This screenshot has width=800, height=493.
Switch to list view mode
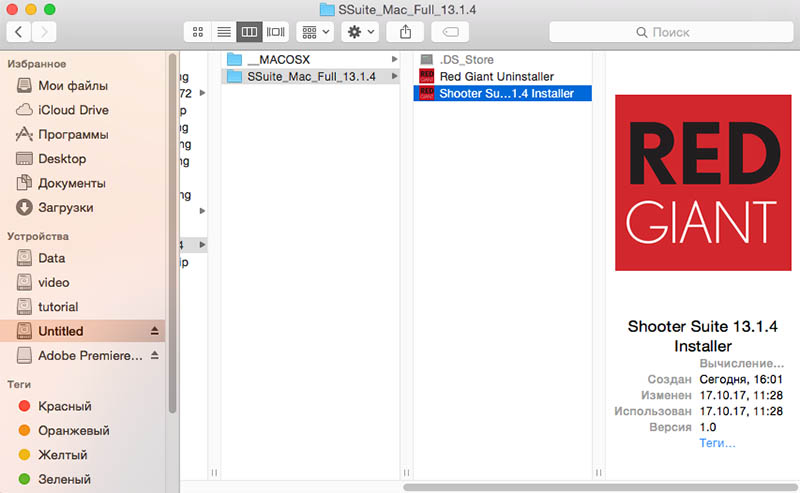point(223,32)
